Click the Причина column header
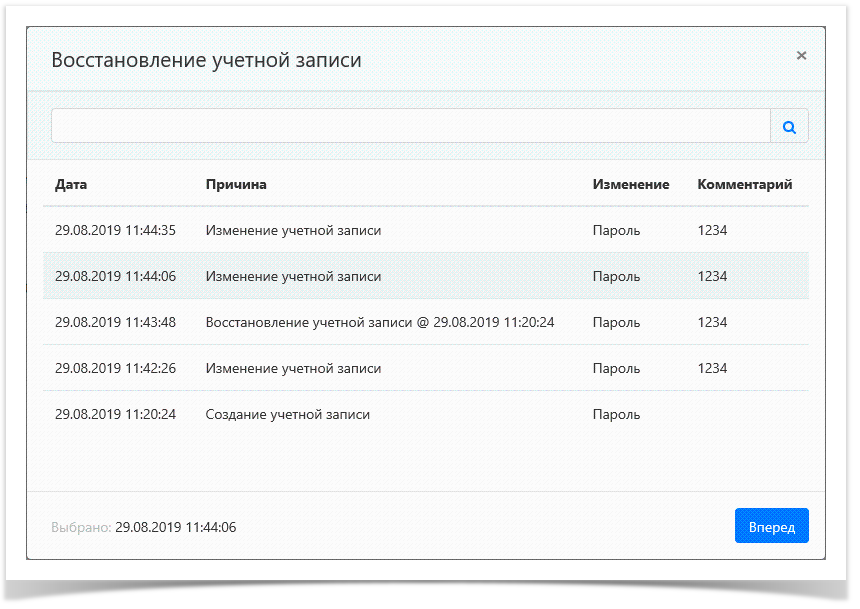The height and width of the screenshot is (609, 860). coord(234,184)
